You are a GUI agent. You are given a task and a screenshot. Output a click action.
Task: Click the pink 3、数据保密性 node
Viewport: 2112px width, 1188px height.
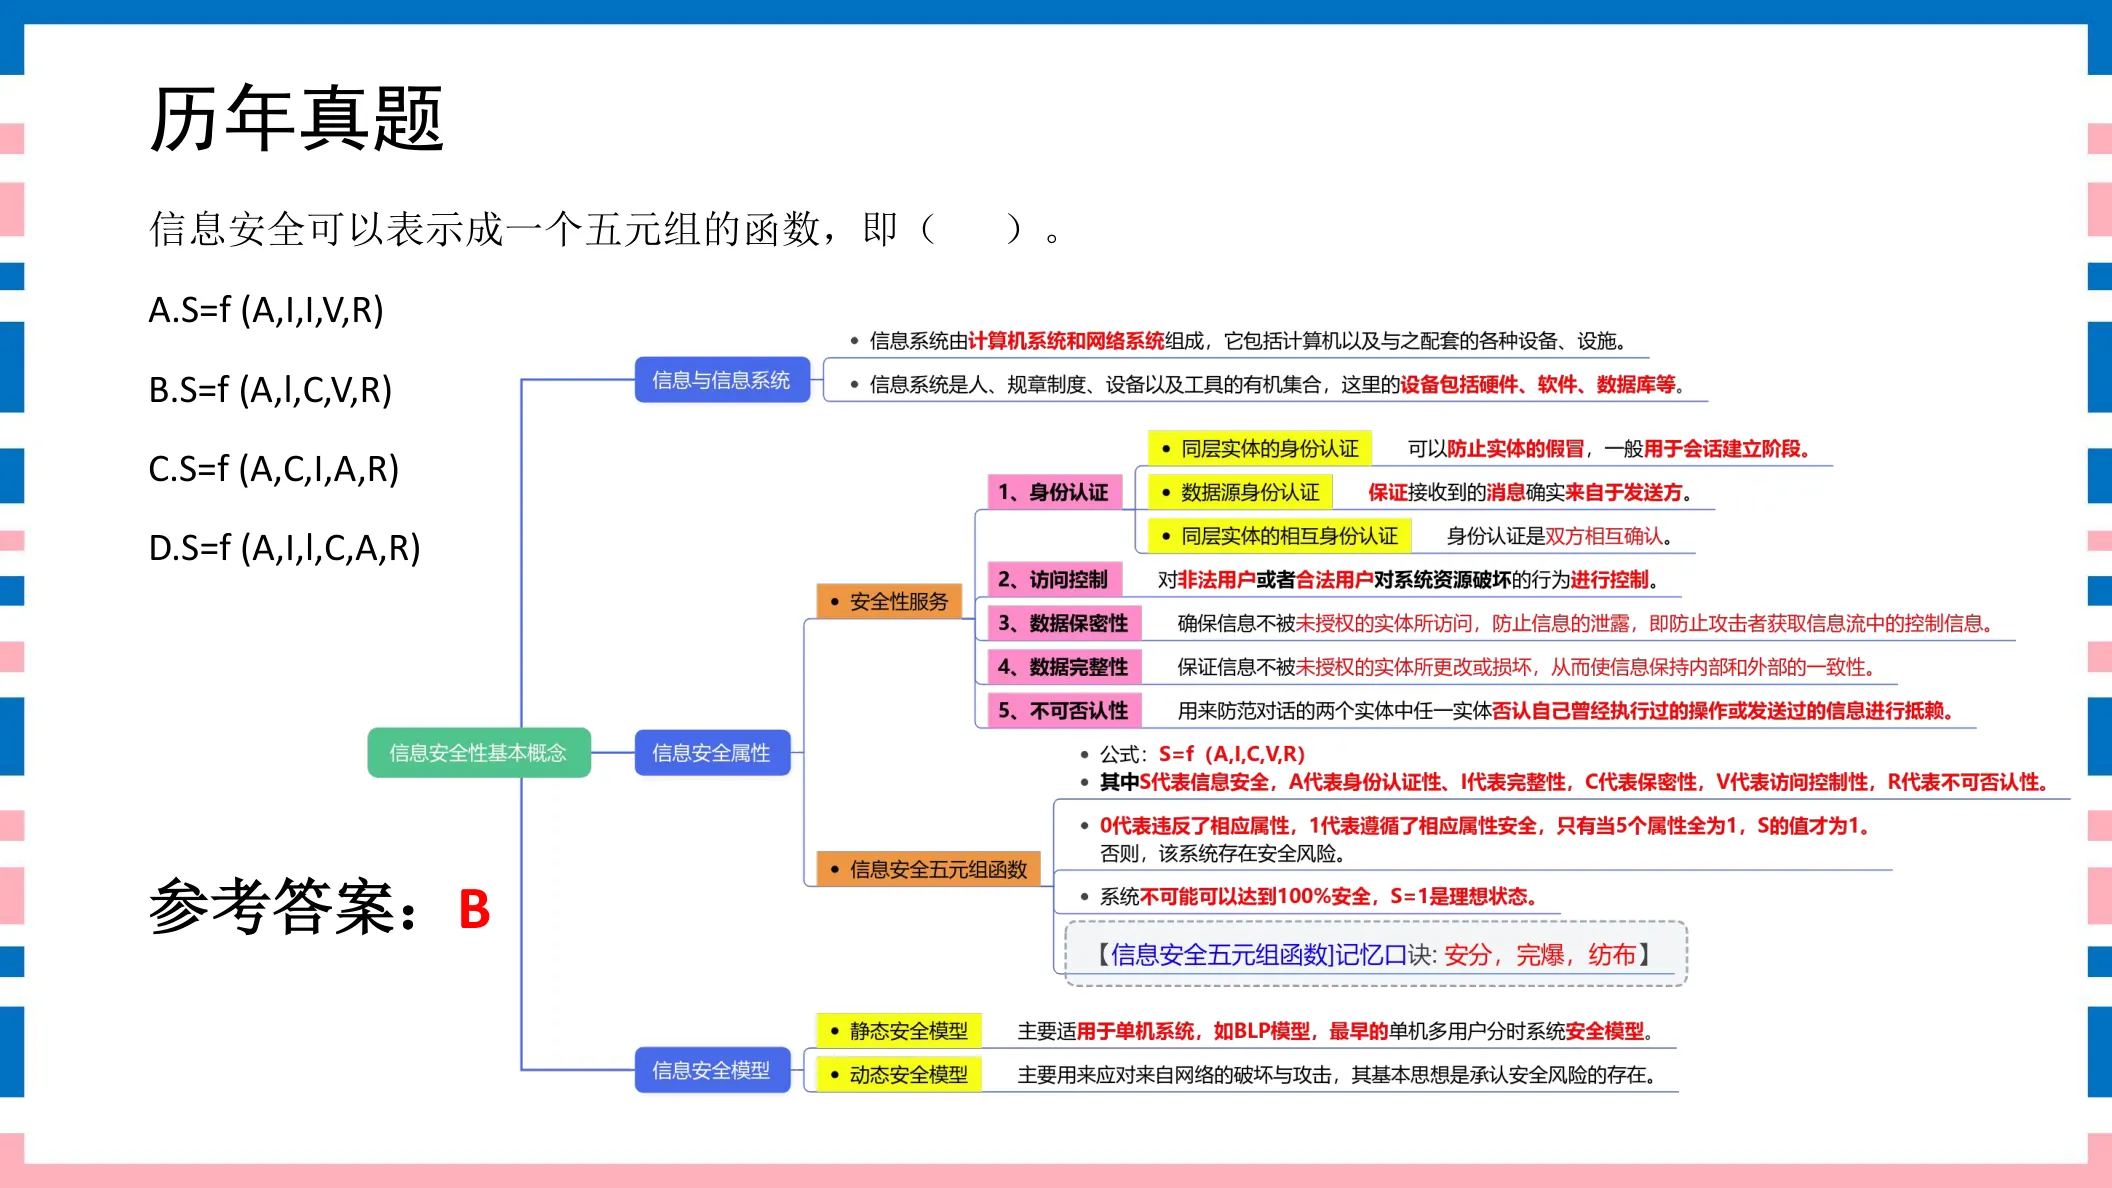pyautogui.click(x=1065, y=623)
